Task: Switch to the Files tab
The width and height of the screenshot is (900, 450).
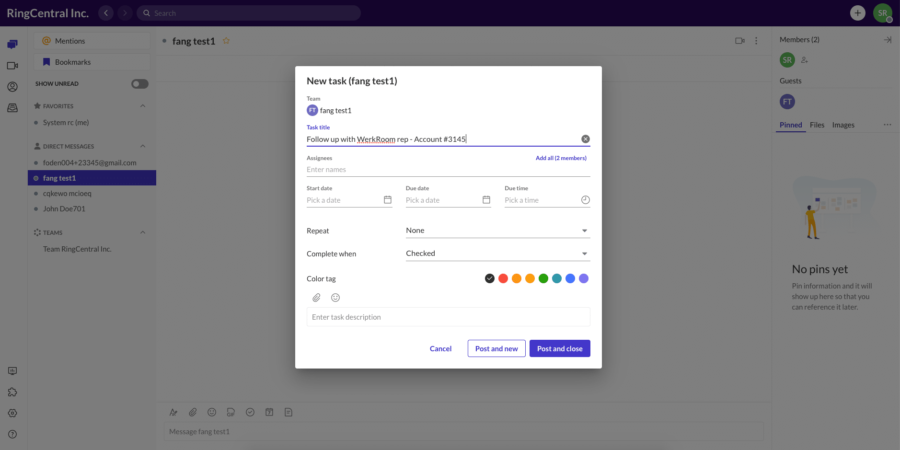Action: tap(817, 125)
